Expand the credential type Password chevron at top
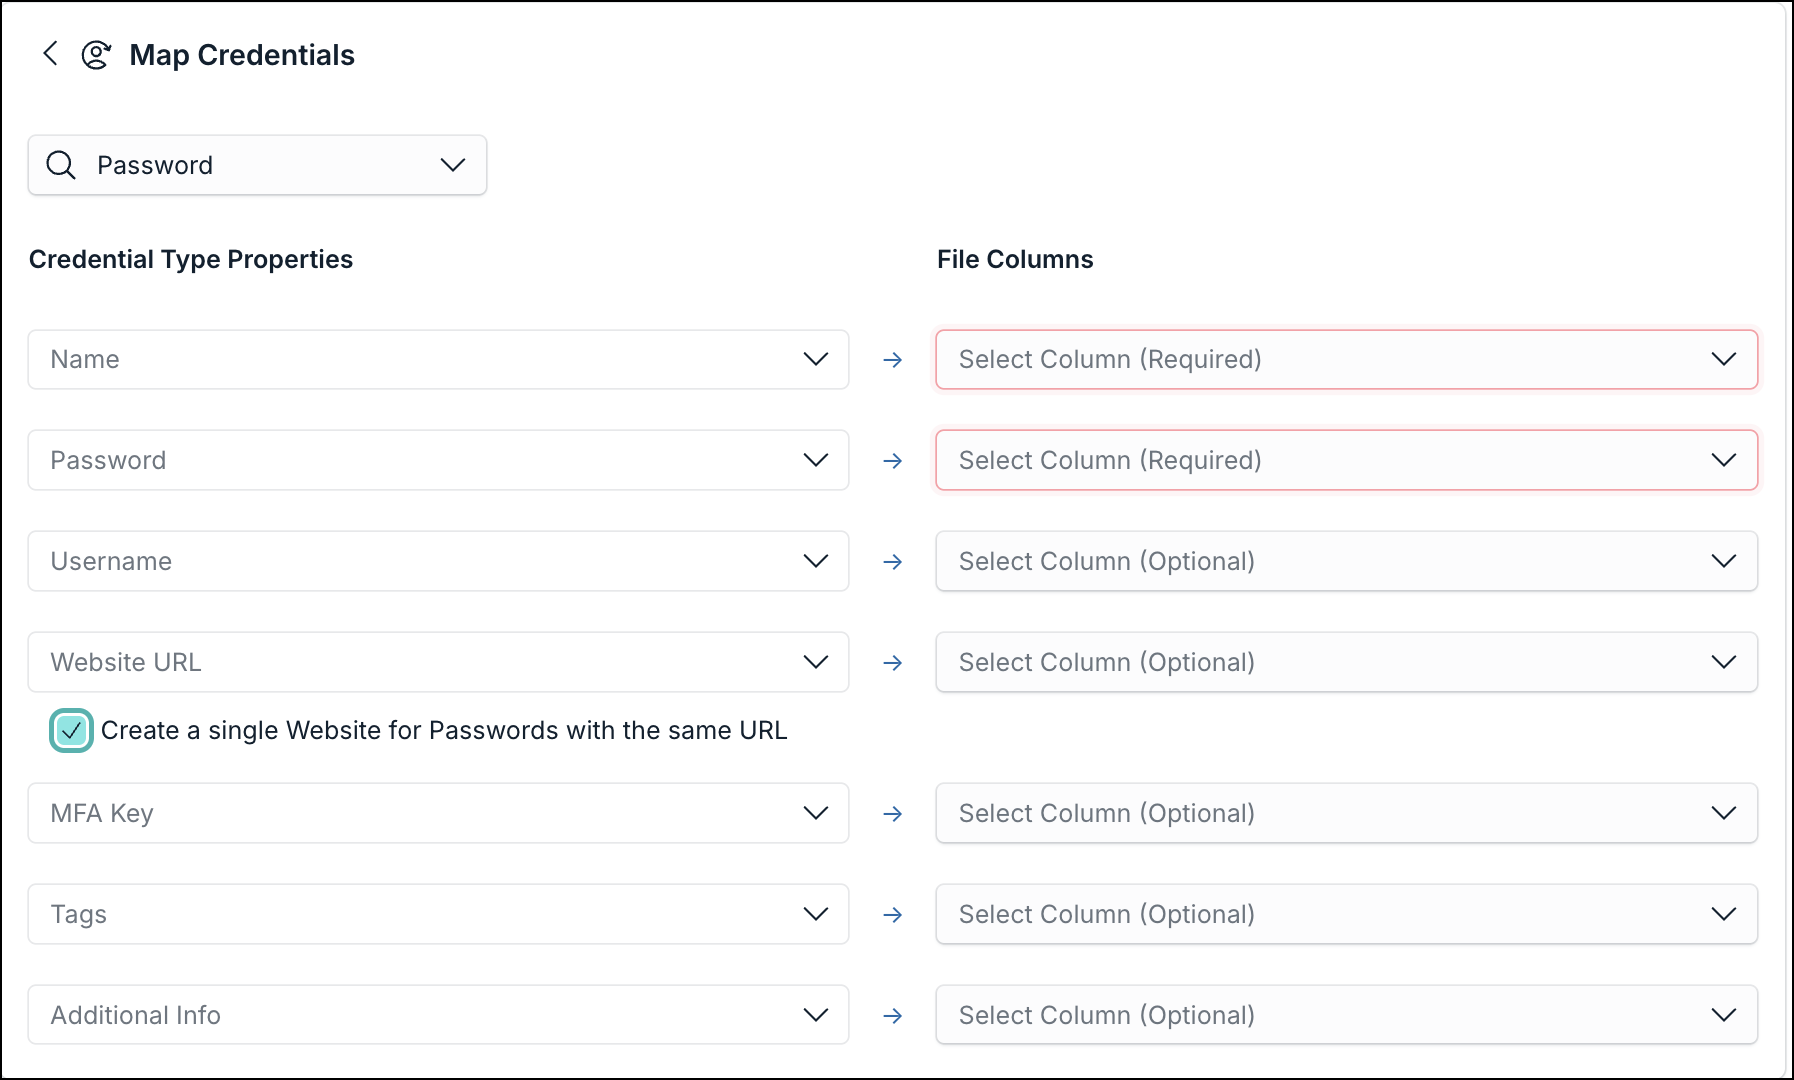 point(453,165)
